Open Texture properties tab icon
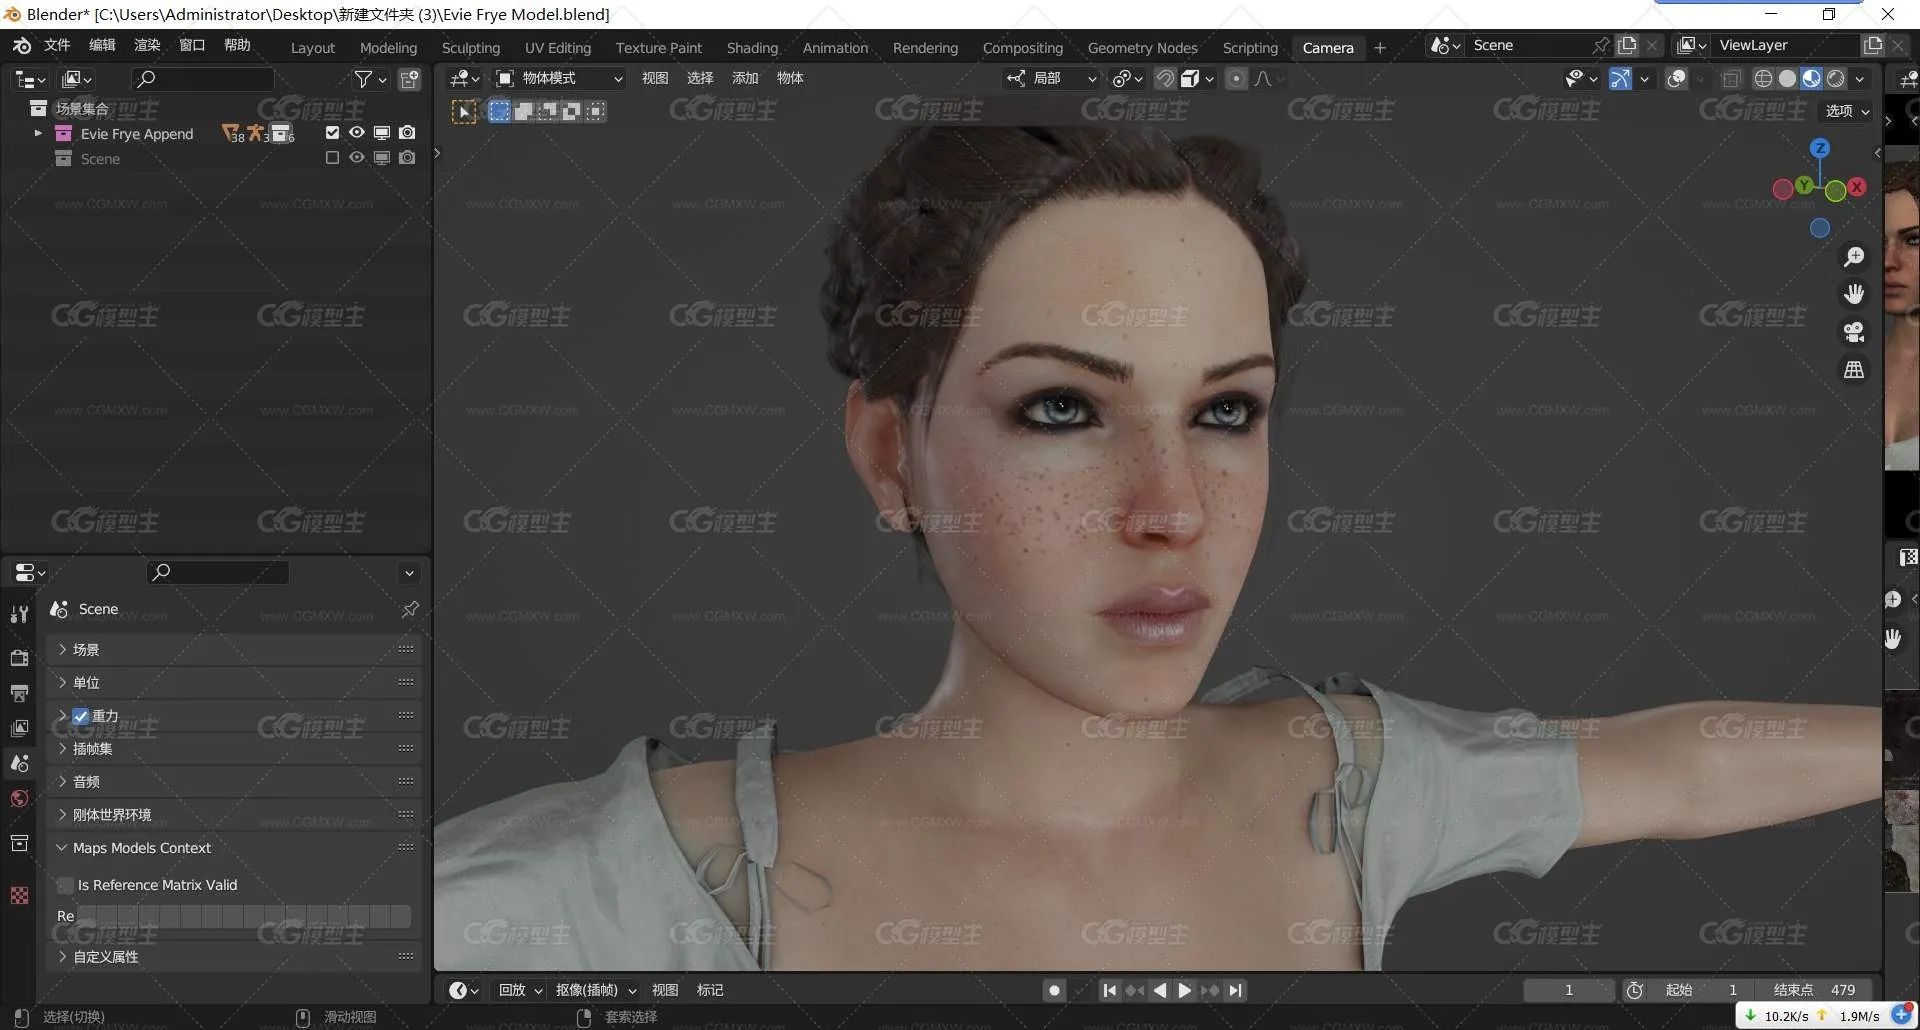 tap(19, 895)
